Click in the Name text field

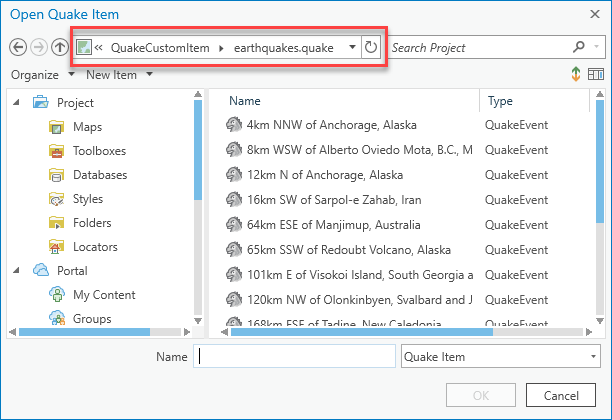point(295,356)
